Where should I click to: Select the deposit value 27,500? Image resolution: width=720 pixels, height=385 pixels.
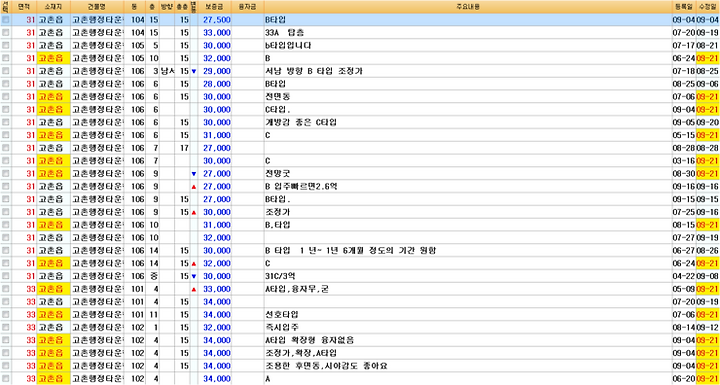pos(217,20)
